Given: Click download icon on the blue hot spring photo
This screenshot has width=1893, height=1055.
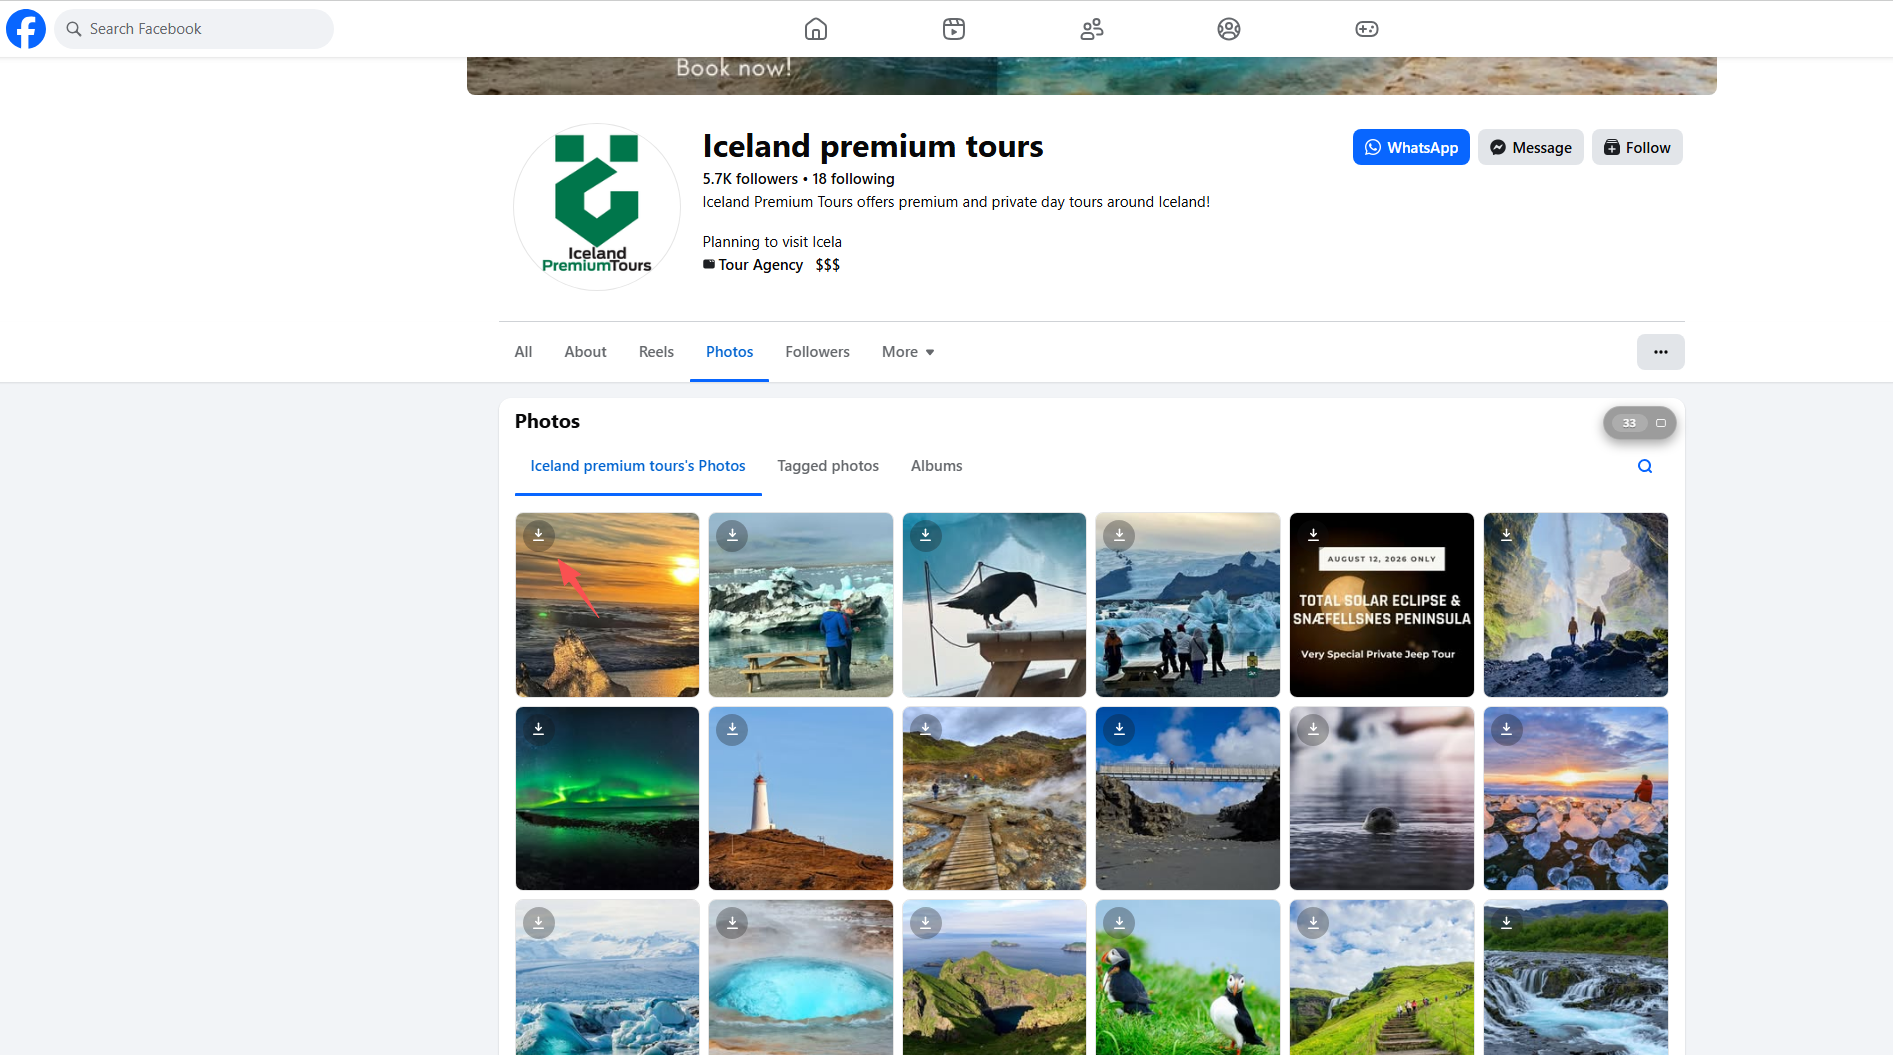Looking at the screenshot, I should coord(733,923).
